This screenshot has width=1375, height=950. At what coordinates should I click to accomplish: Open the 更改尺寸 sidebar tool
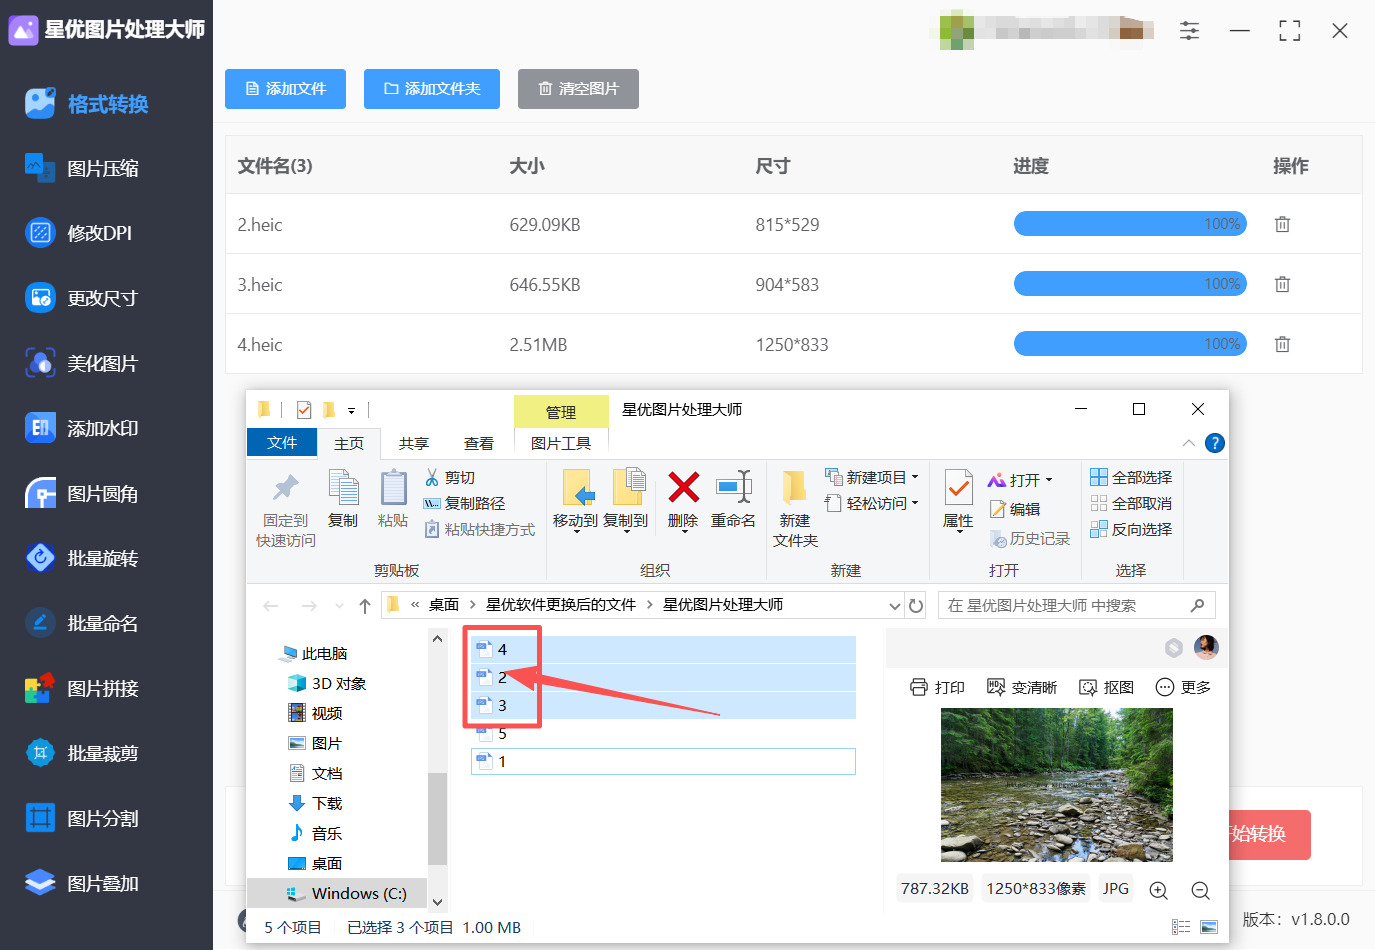click(x=81, y=298)
